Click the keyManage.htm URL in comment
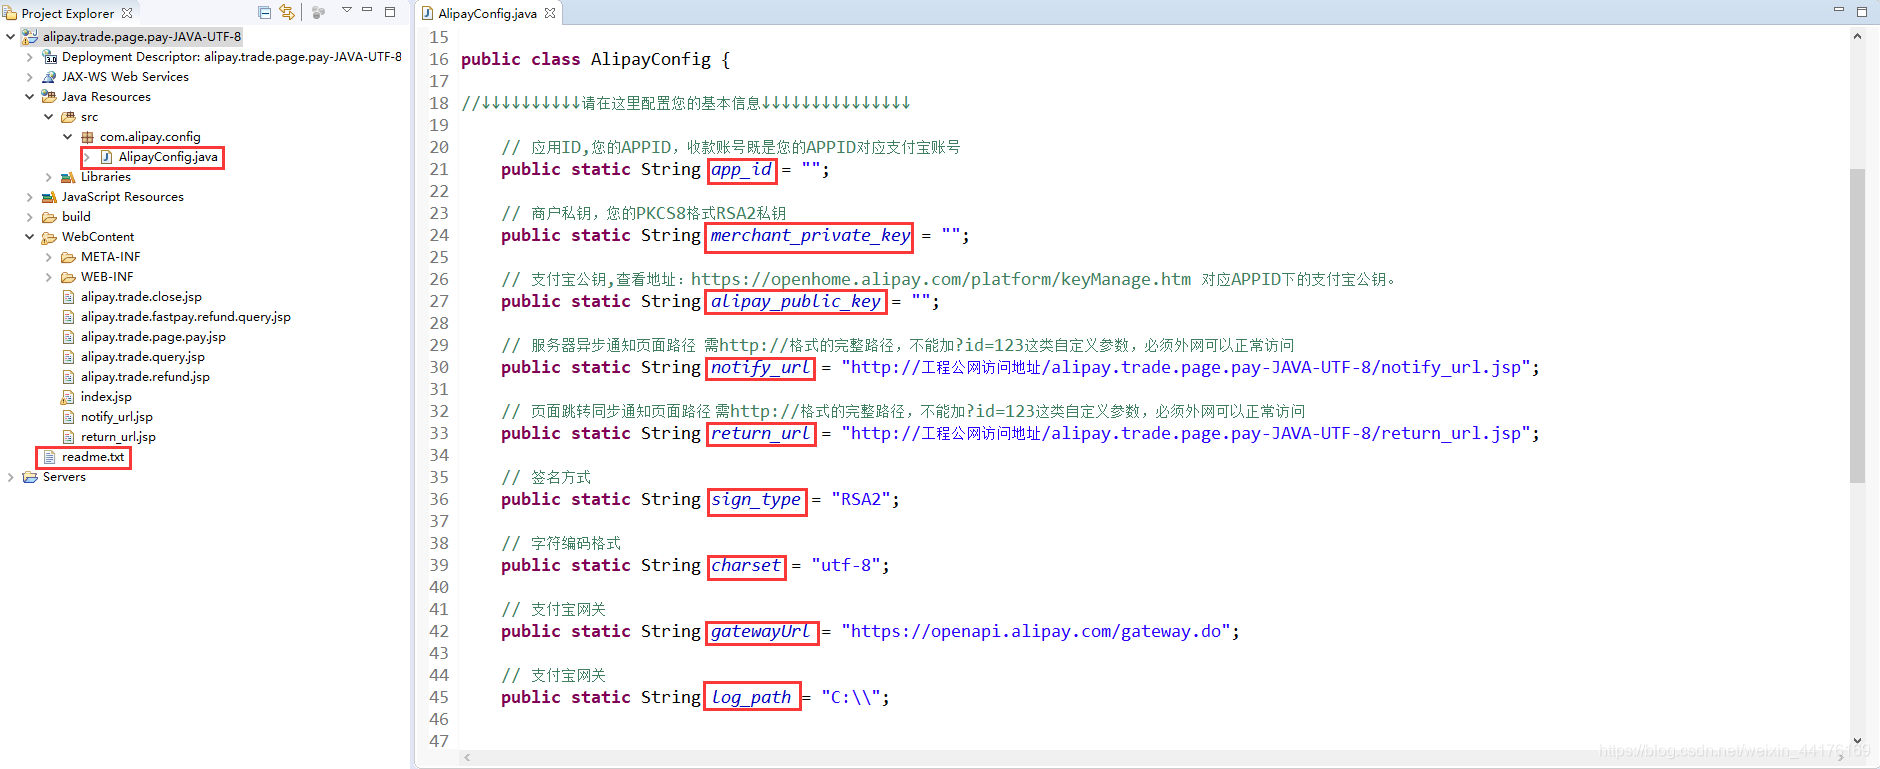The width and height of the screenshot is (1880, 769). (941, 279)
